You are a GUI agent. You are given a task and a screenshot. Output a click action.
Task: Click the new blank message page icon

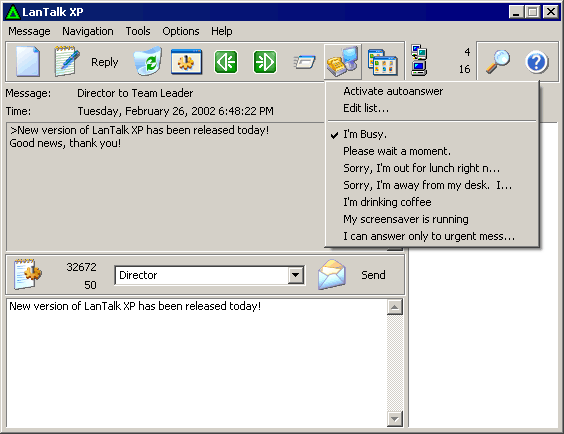(x=28, y=61)
